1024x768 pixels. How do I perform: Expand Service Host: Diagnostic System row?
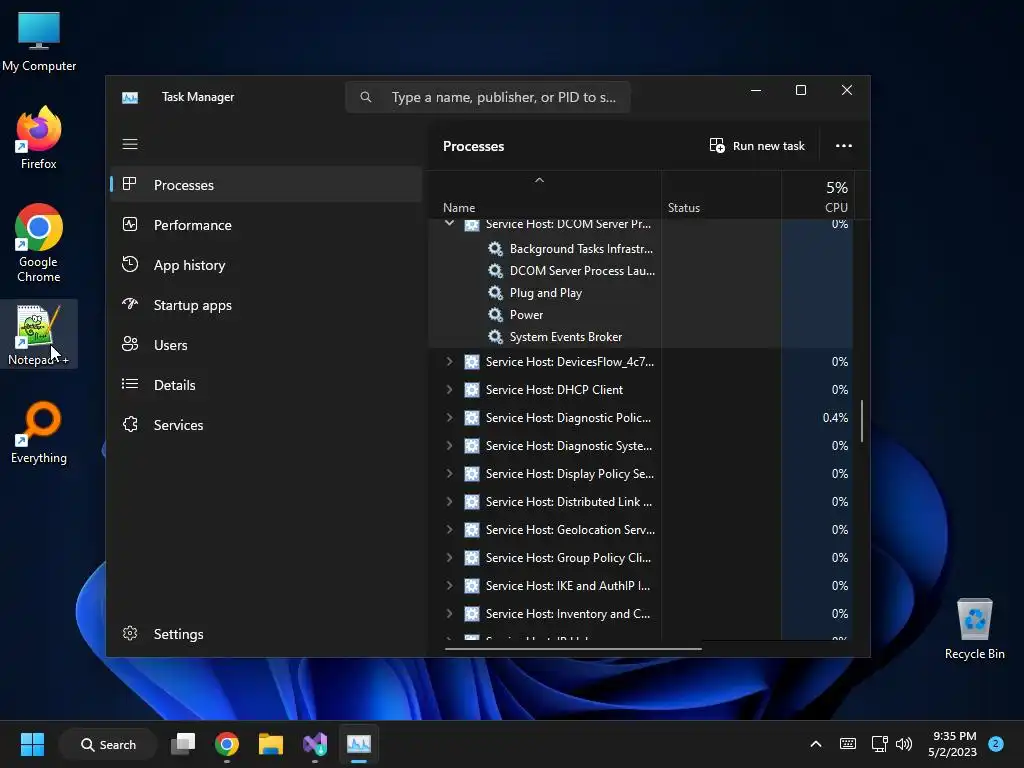(x=449, y=445)
